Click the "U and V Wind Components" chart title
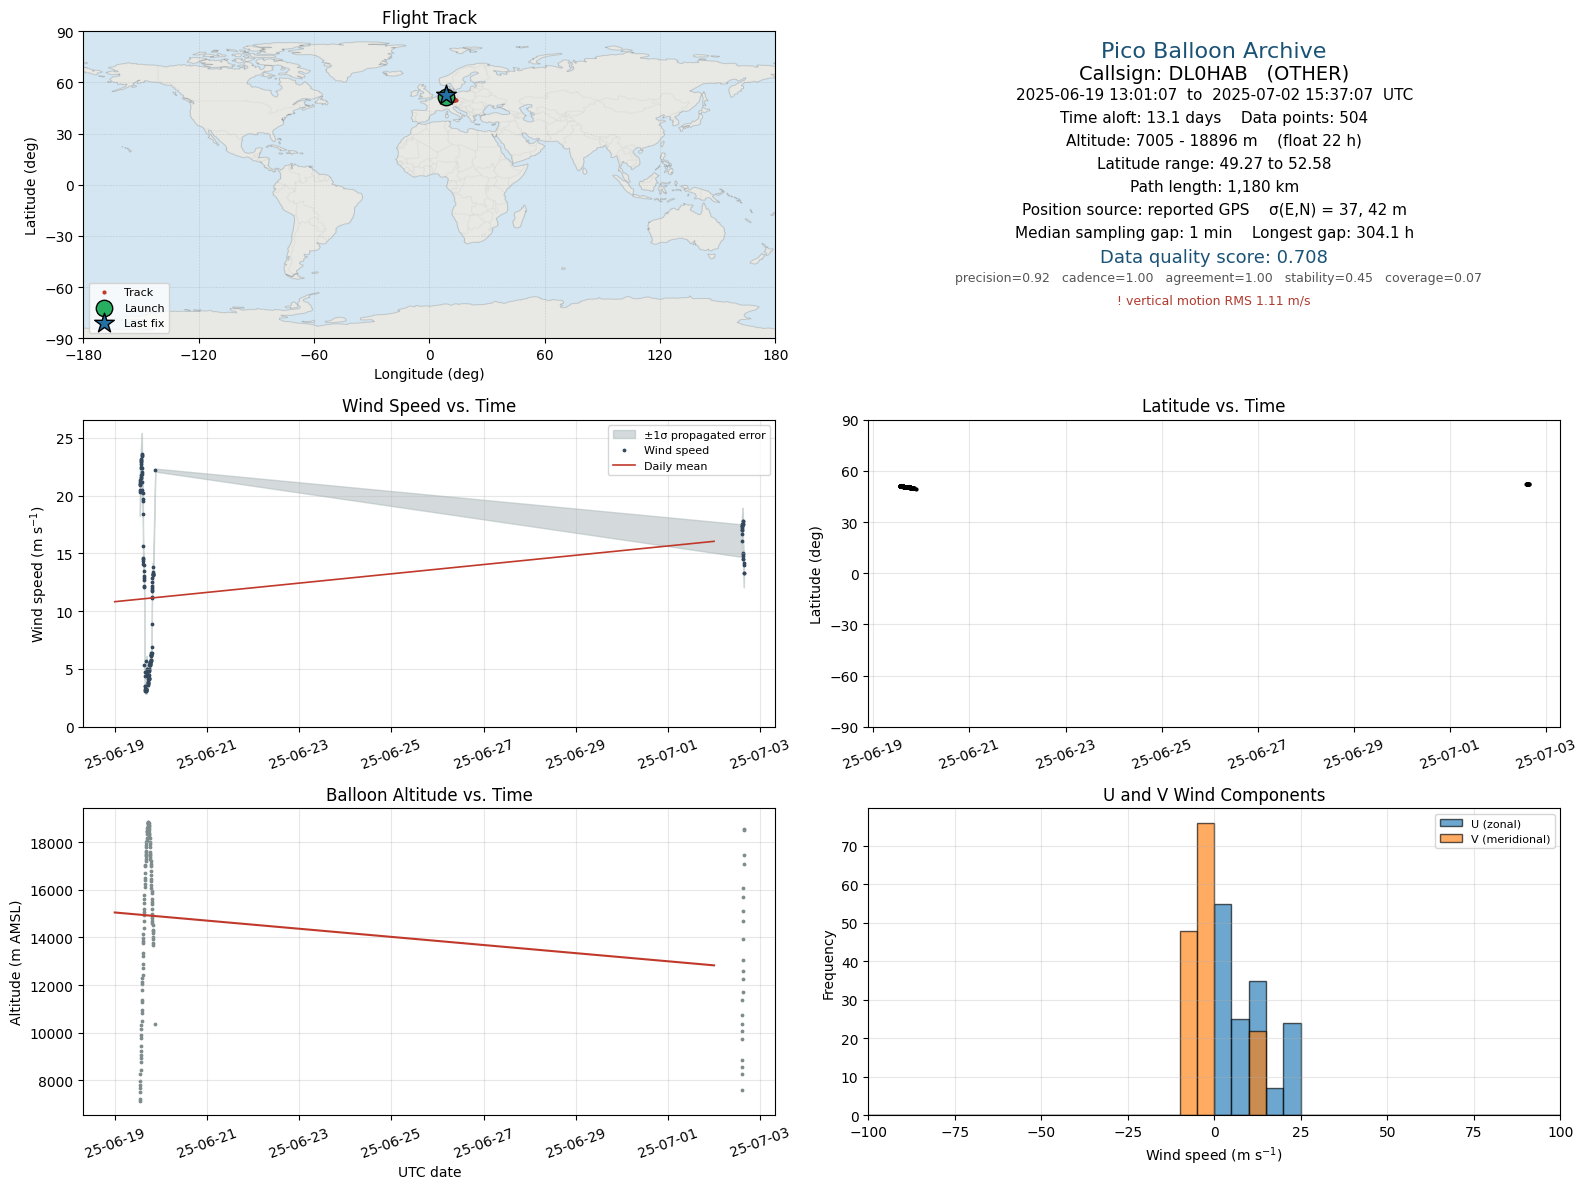 [x=1213, y=795]
